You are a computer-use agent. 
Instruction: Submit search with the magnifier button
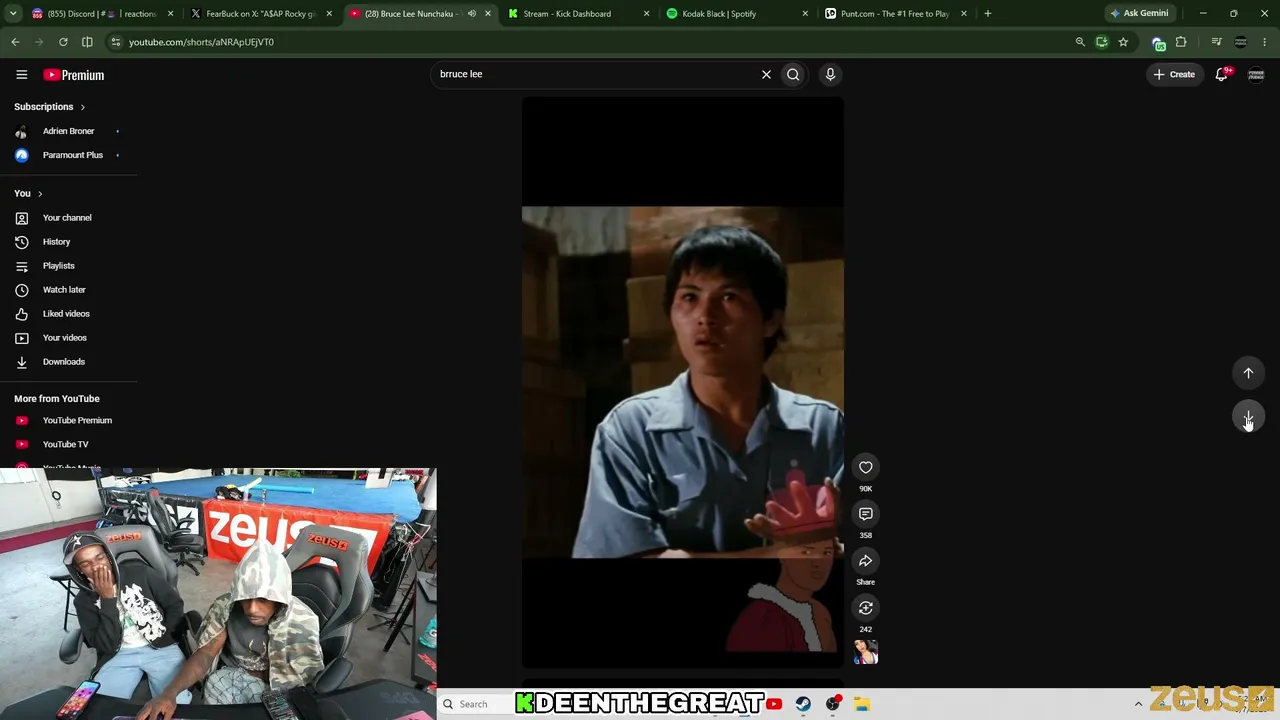[x=793, y=74]
